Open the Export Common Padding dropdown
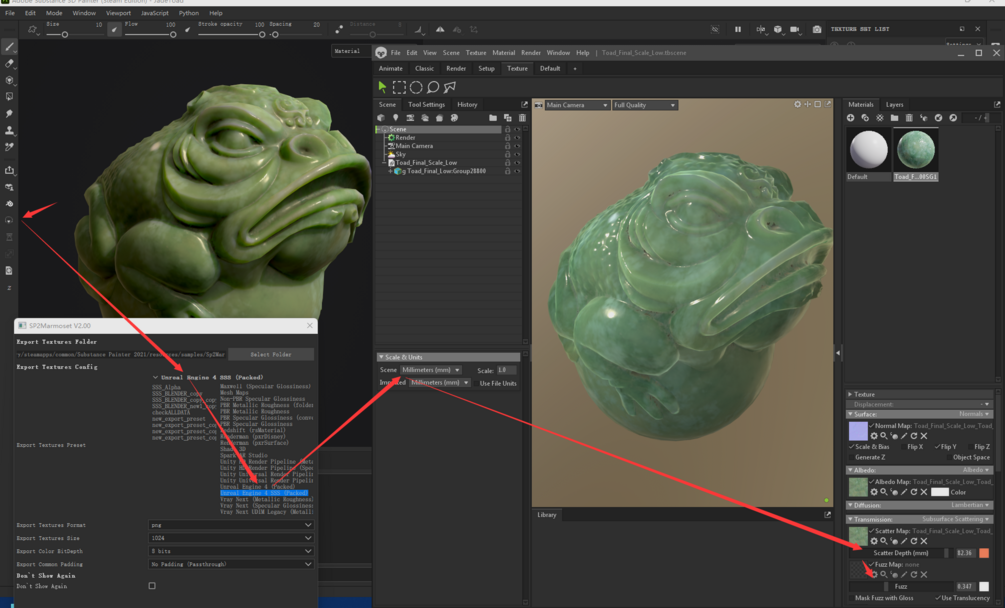Image resolution: width=1005 pixels, height=608 pixels. pos(230,564)
